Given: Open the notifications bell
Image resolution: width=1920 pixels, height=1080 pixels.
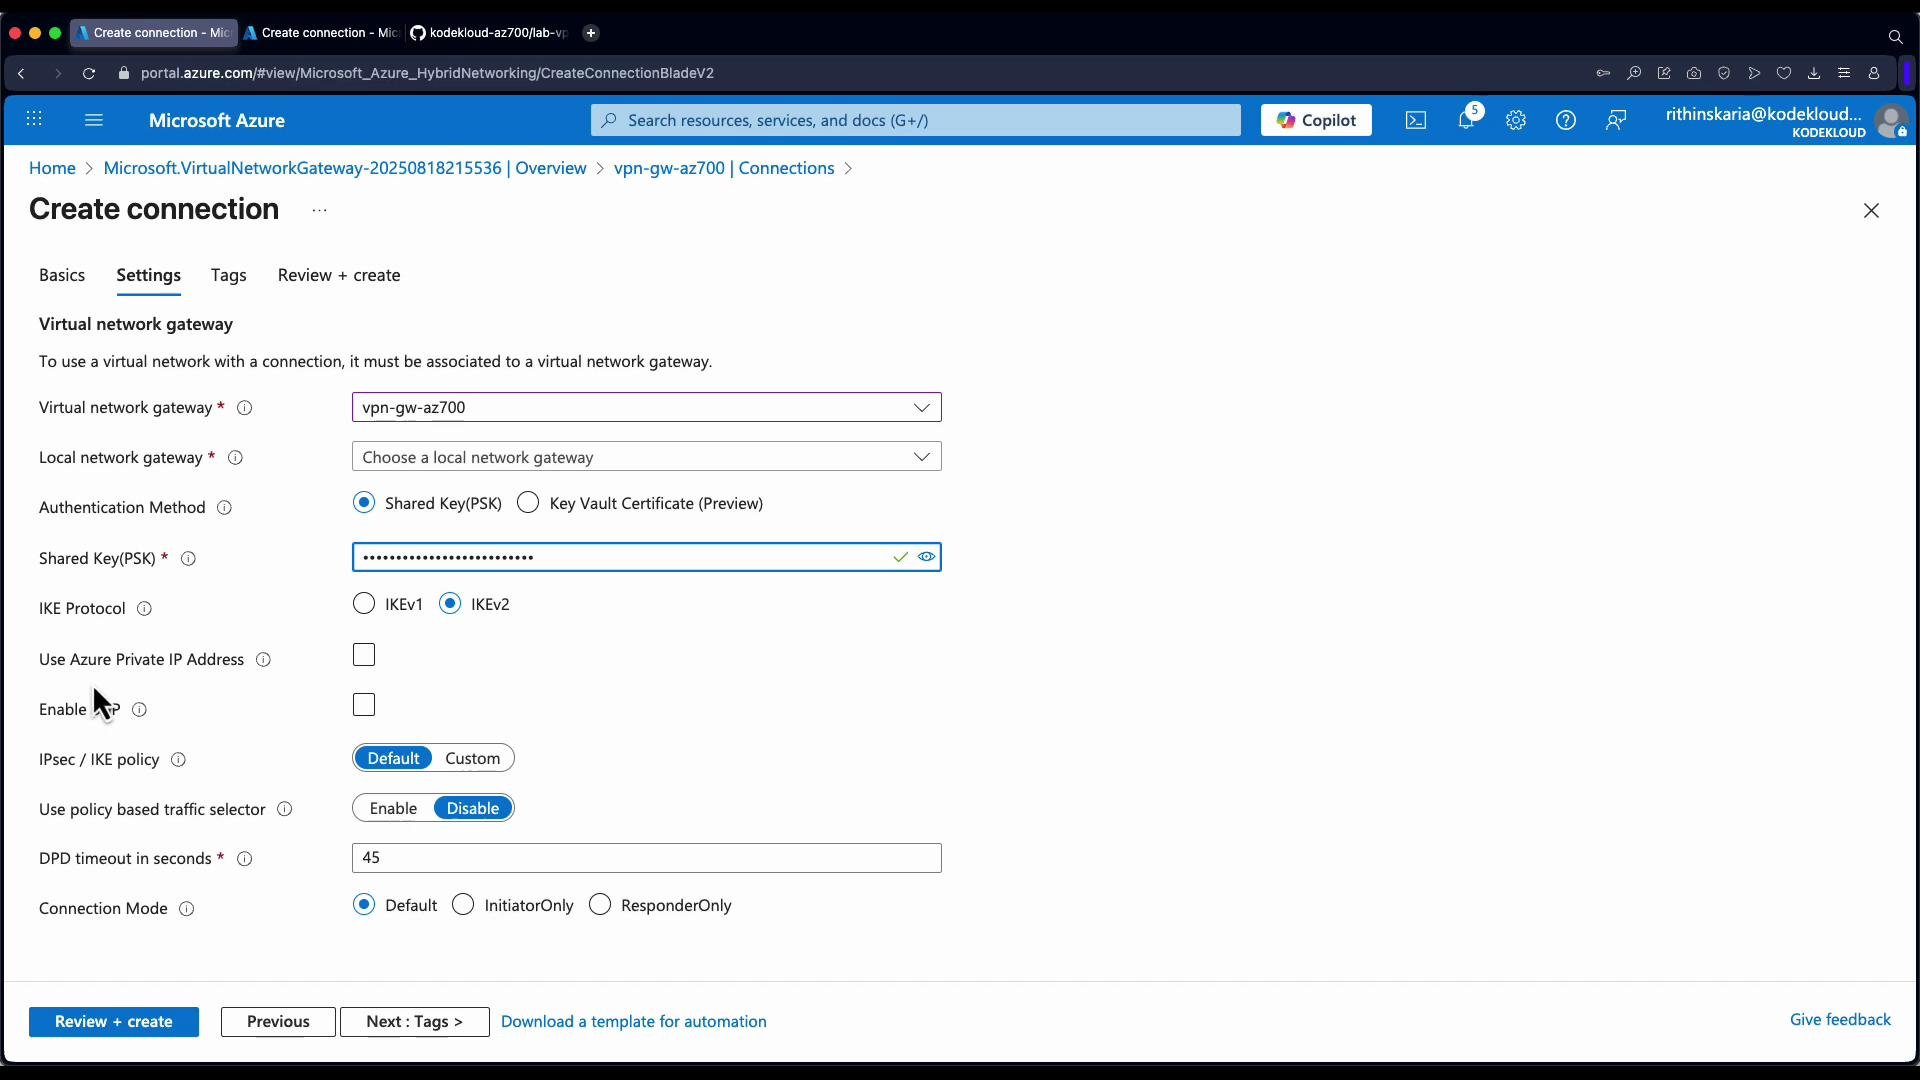Looking at the screenshot, I should point(1467,120).
